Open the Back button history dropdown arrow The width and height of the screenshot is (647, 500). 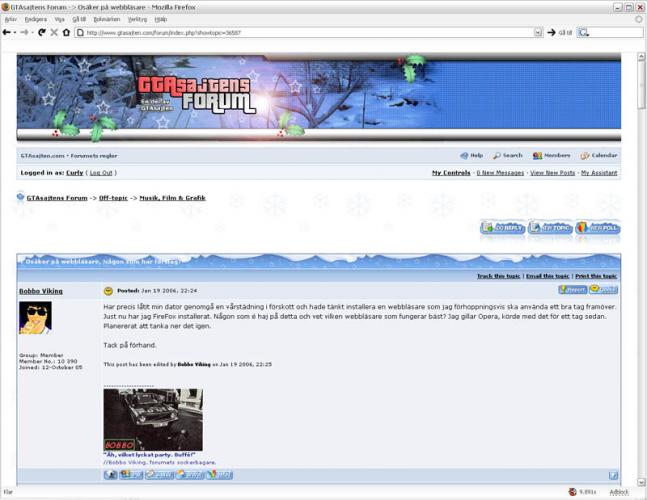(16, 32)
